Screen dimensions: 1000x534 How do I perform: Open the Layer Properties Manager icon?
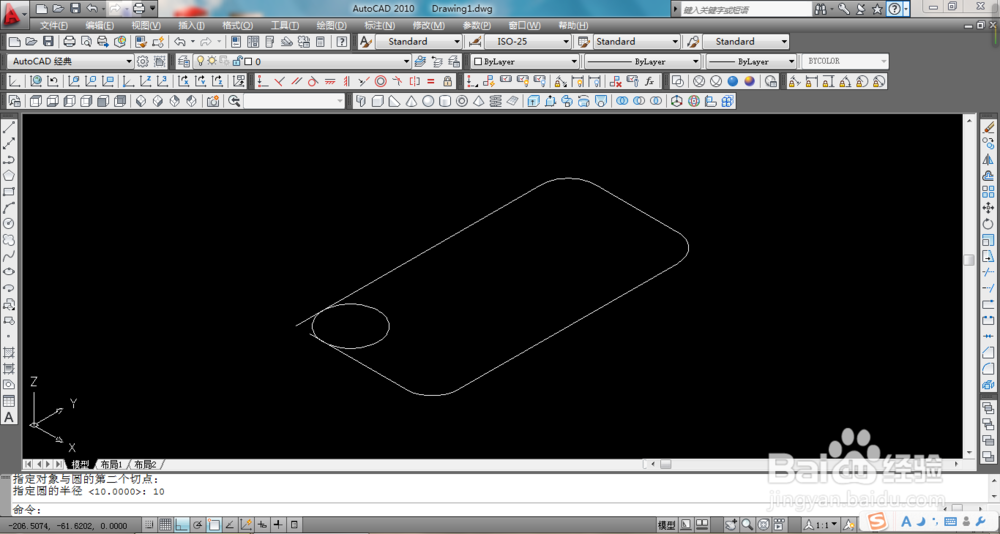(184, 61)
